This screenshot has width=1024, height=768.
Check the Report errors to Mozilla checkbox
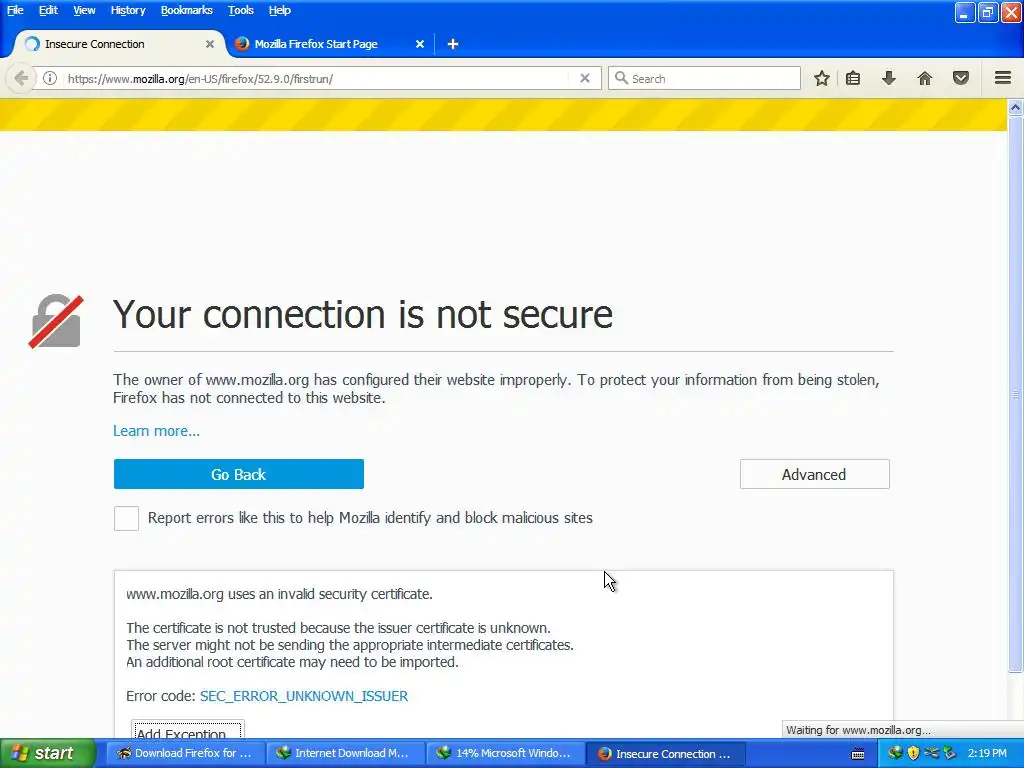point(126,519)
